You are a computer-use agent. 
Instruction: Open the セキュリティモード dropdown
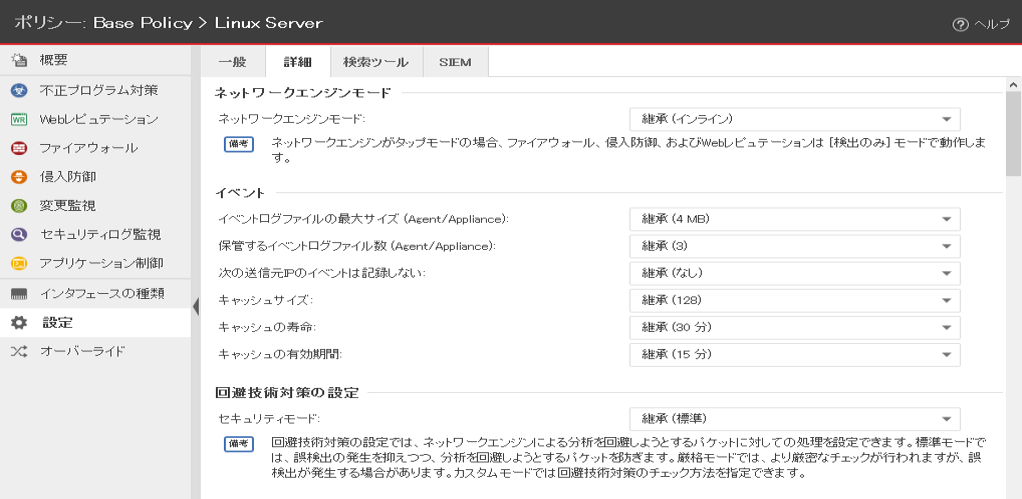[794, 418]
